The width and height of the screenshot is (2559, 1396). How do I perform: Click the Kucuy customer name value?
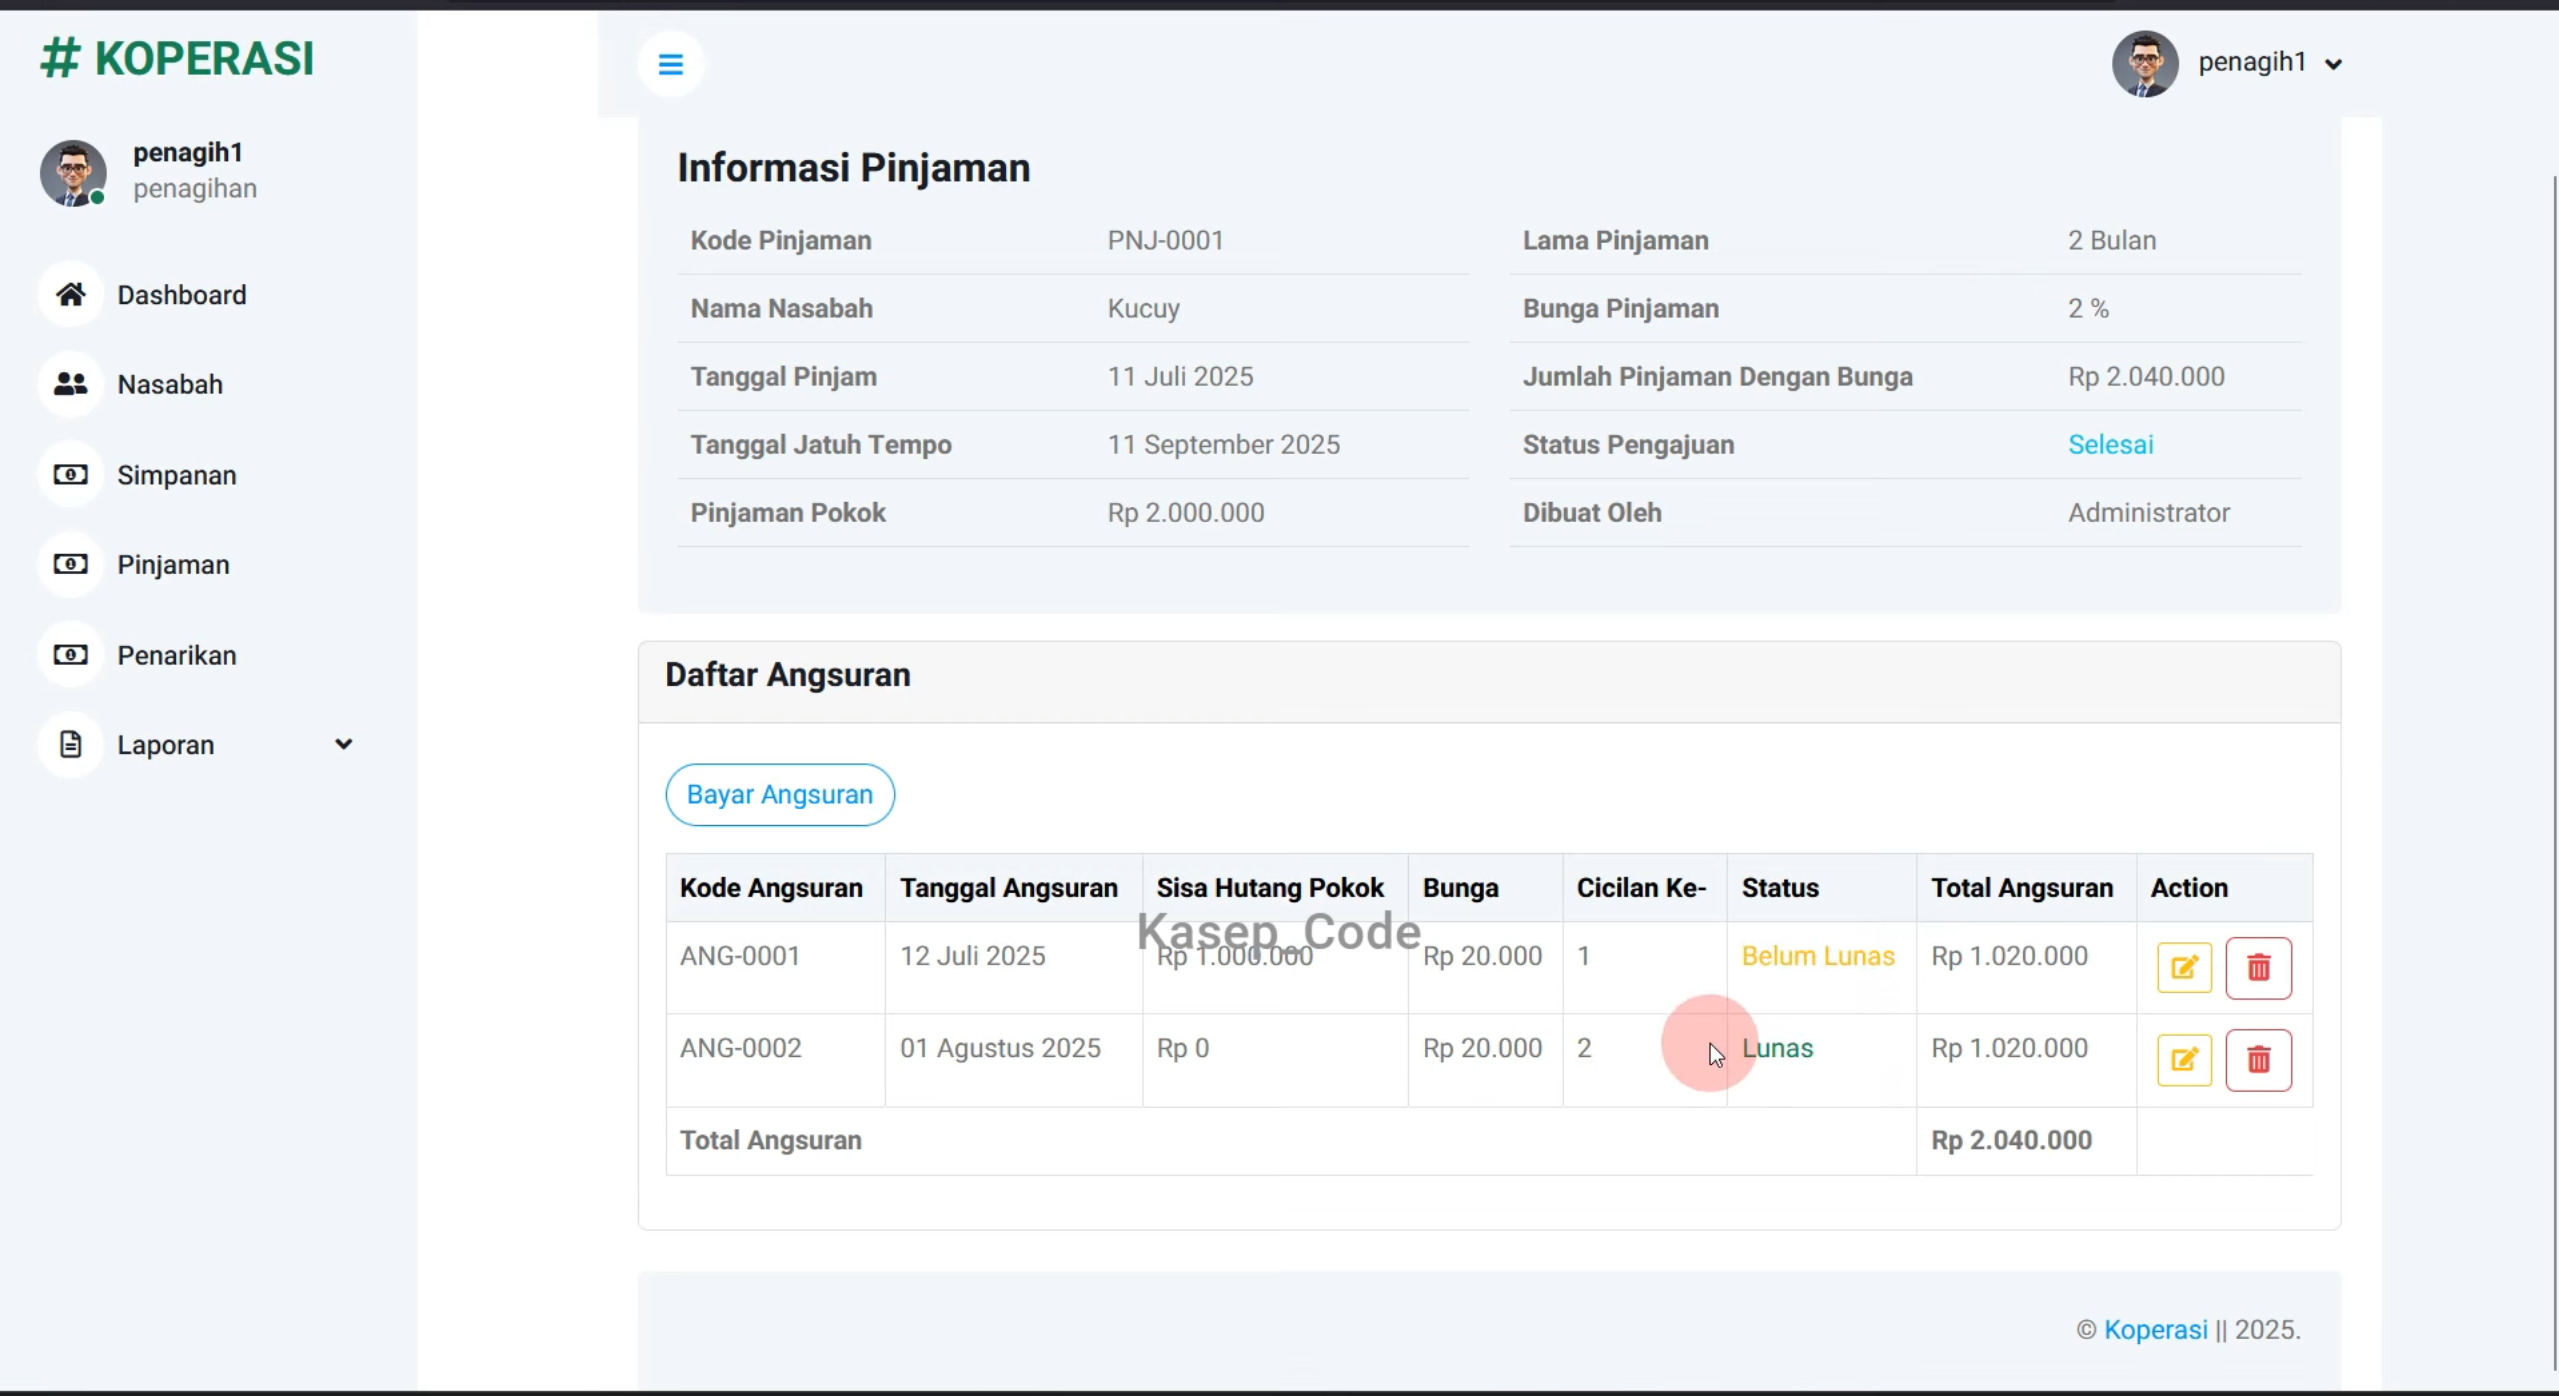tap(1143, 308)
